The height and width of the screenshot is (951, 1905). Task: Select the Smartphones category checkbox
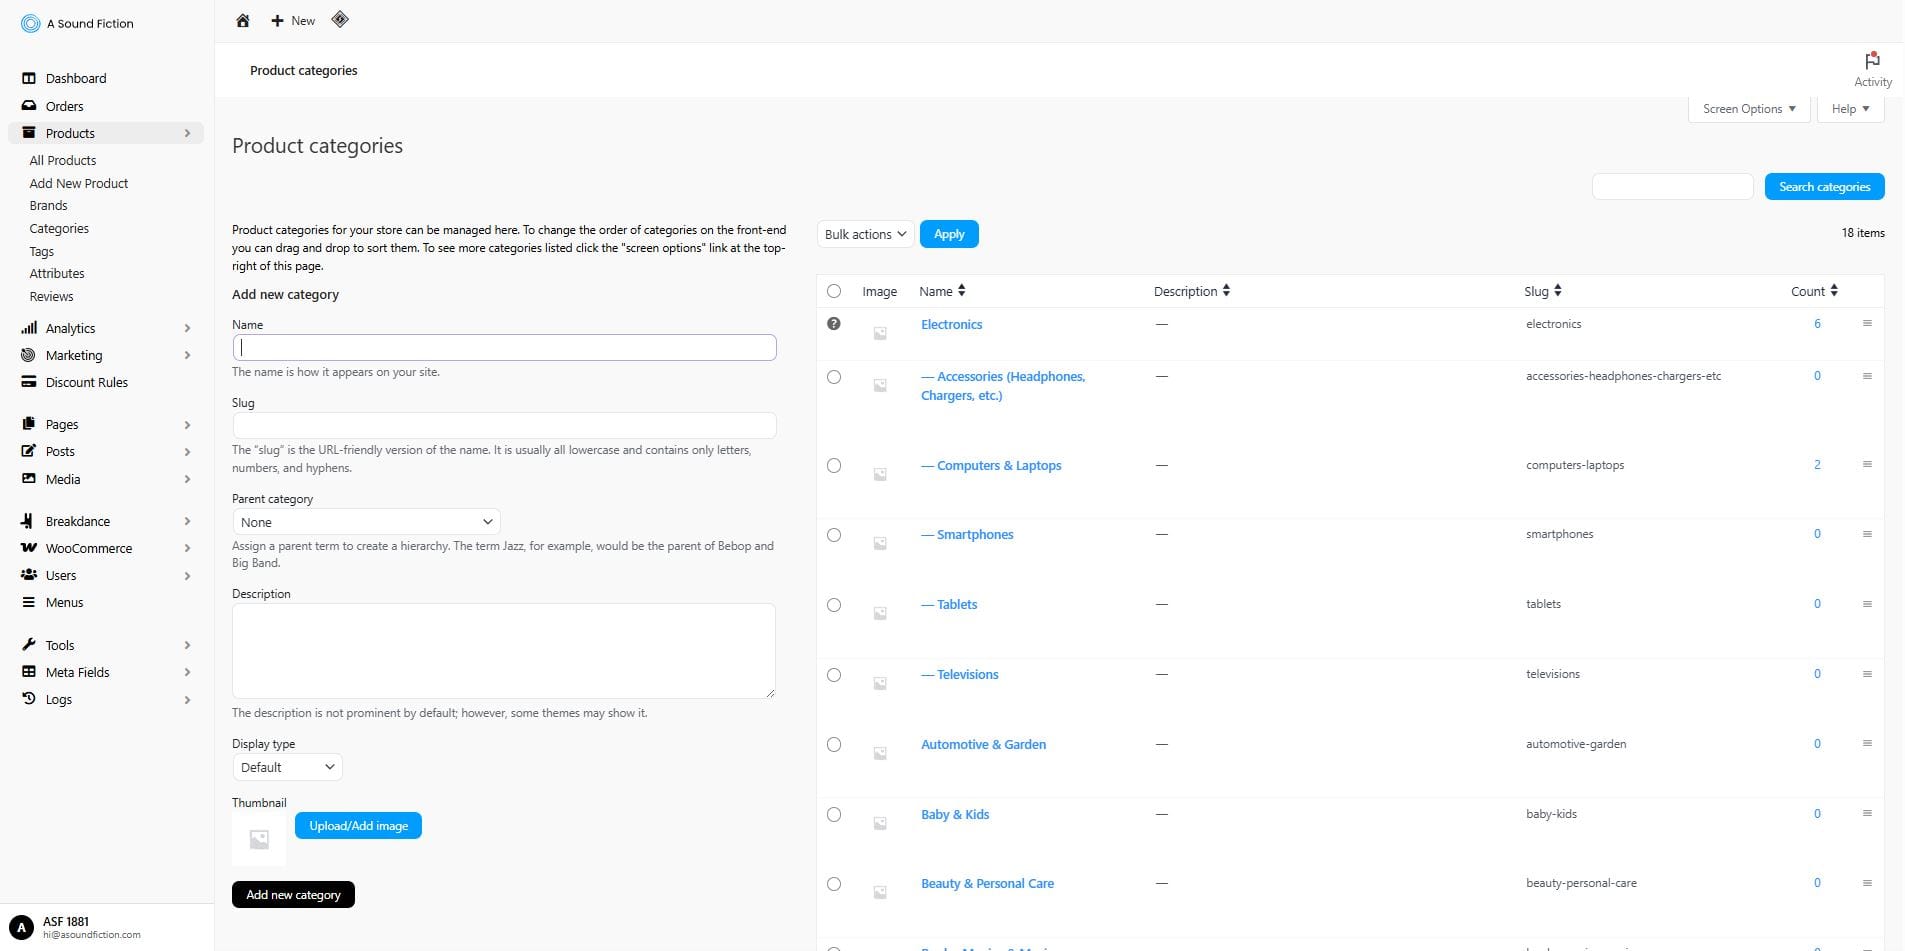[x=834, y=535]
